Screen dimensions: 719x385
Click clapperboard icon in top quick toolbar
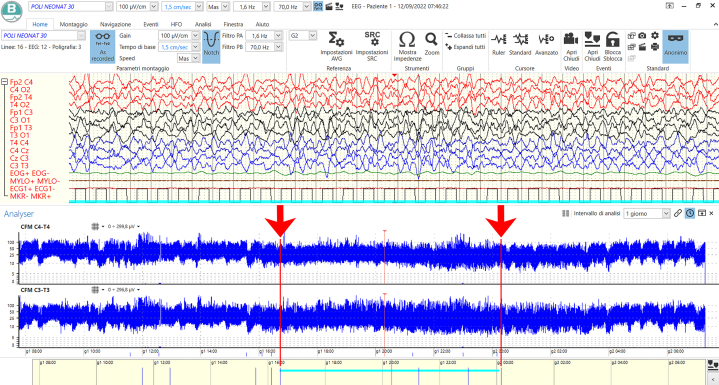(x=329, y=6)
